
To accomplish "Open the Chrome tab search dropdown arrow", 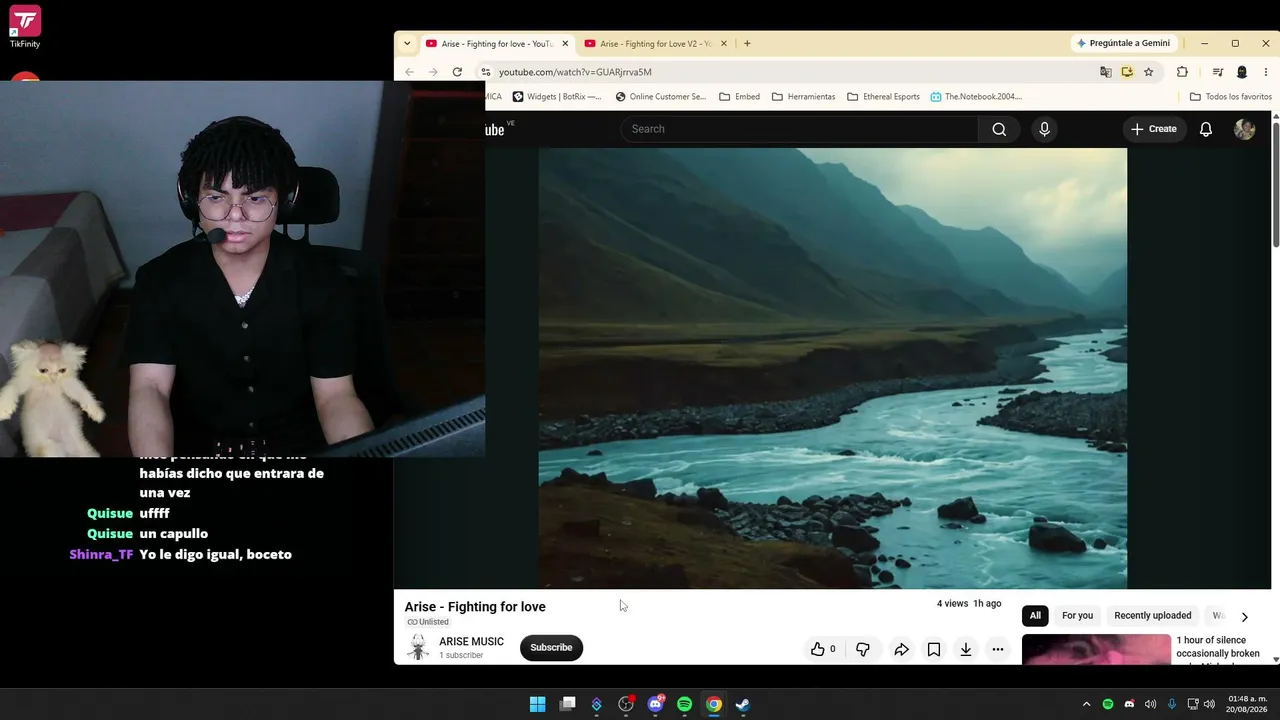I will 407,44.
